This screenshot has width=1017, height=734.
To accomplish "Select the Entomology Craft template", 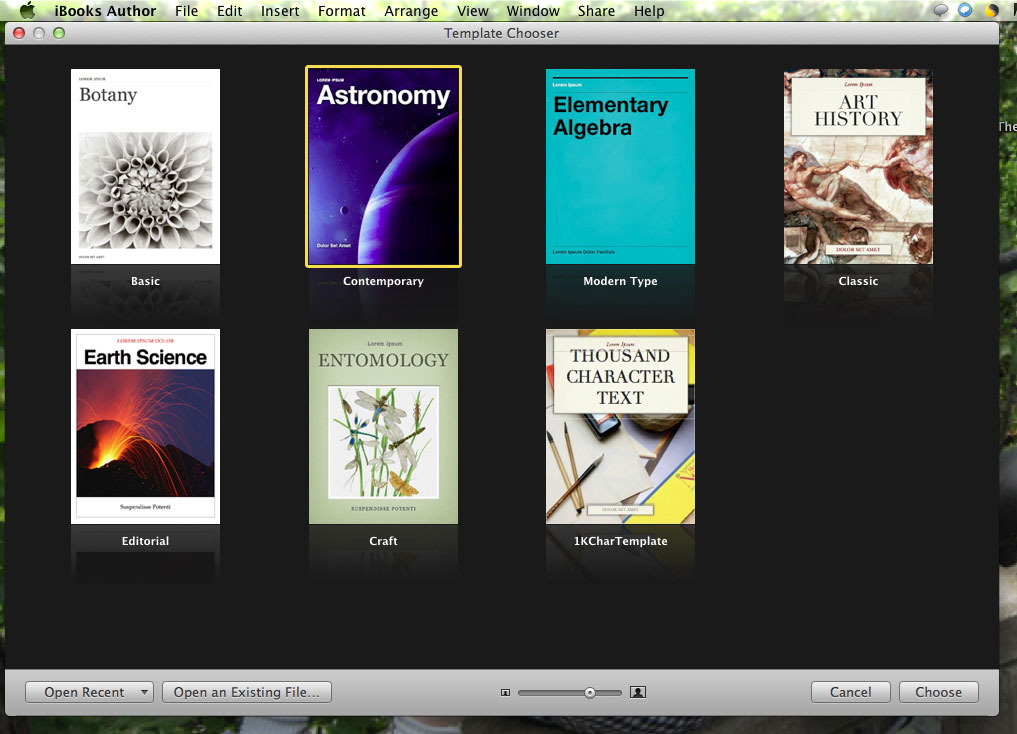I will point(383,426).
